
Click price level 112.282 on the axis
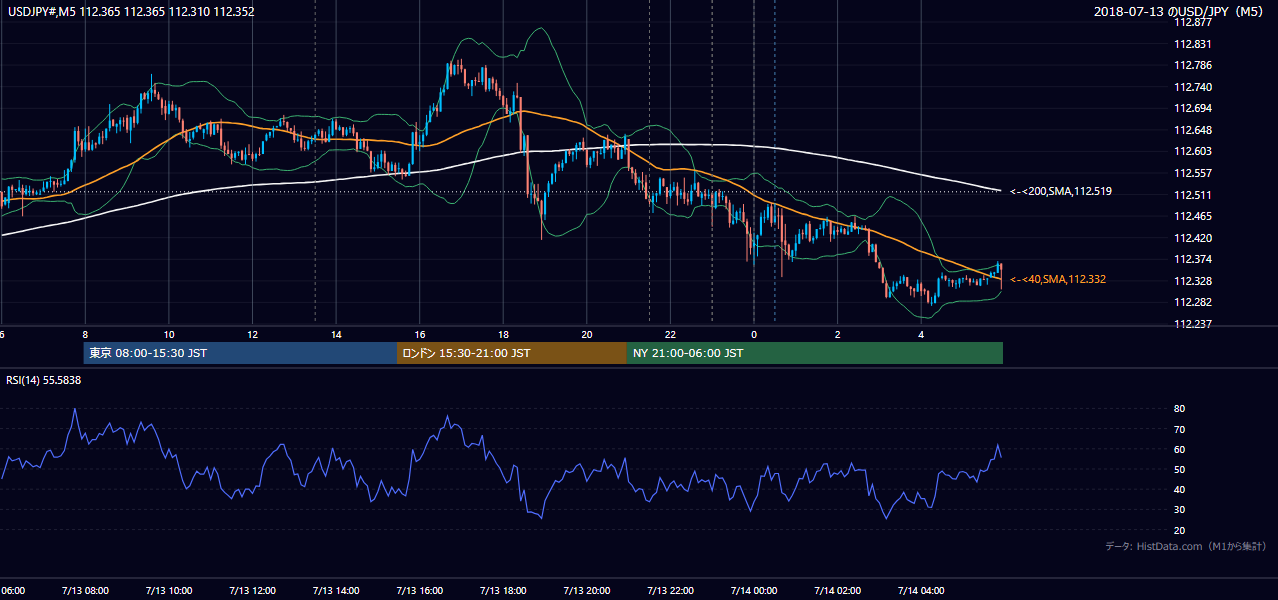point(1193,302)
